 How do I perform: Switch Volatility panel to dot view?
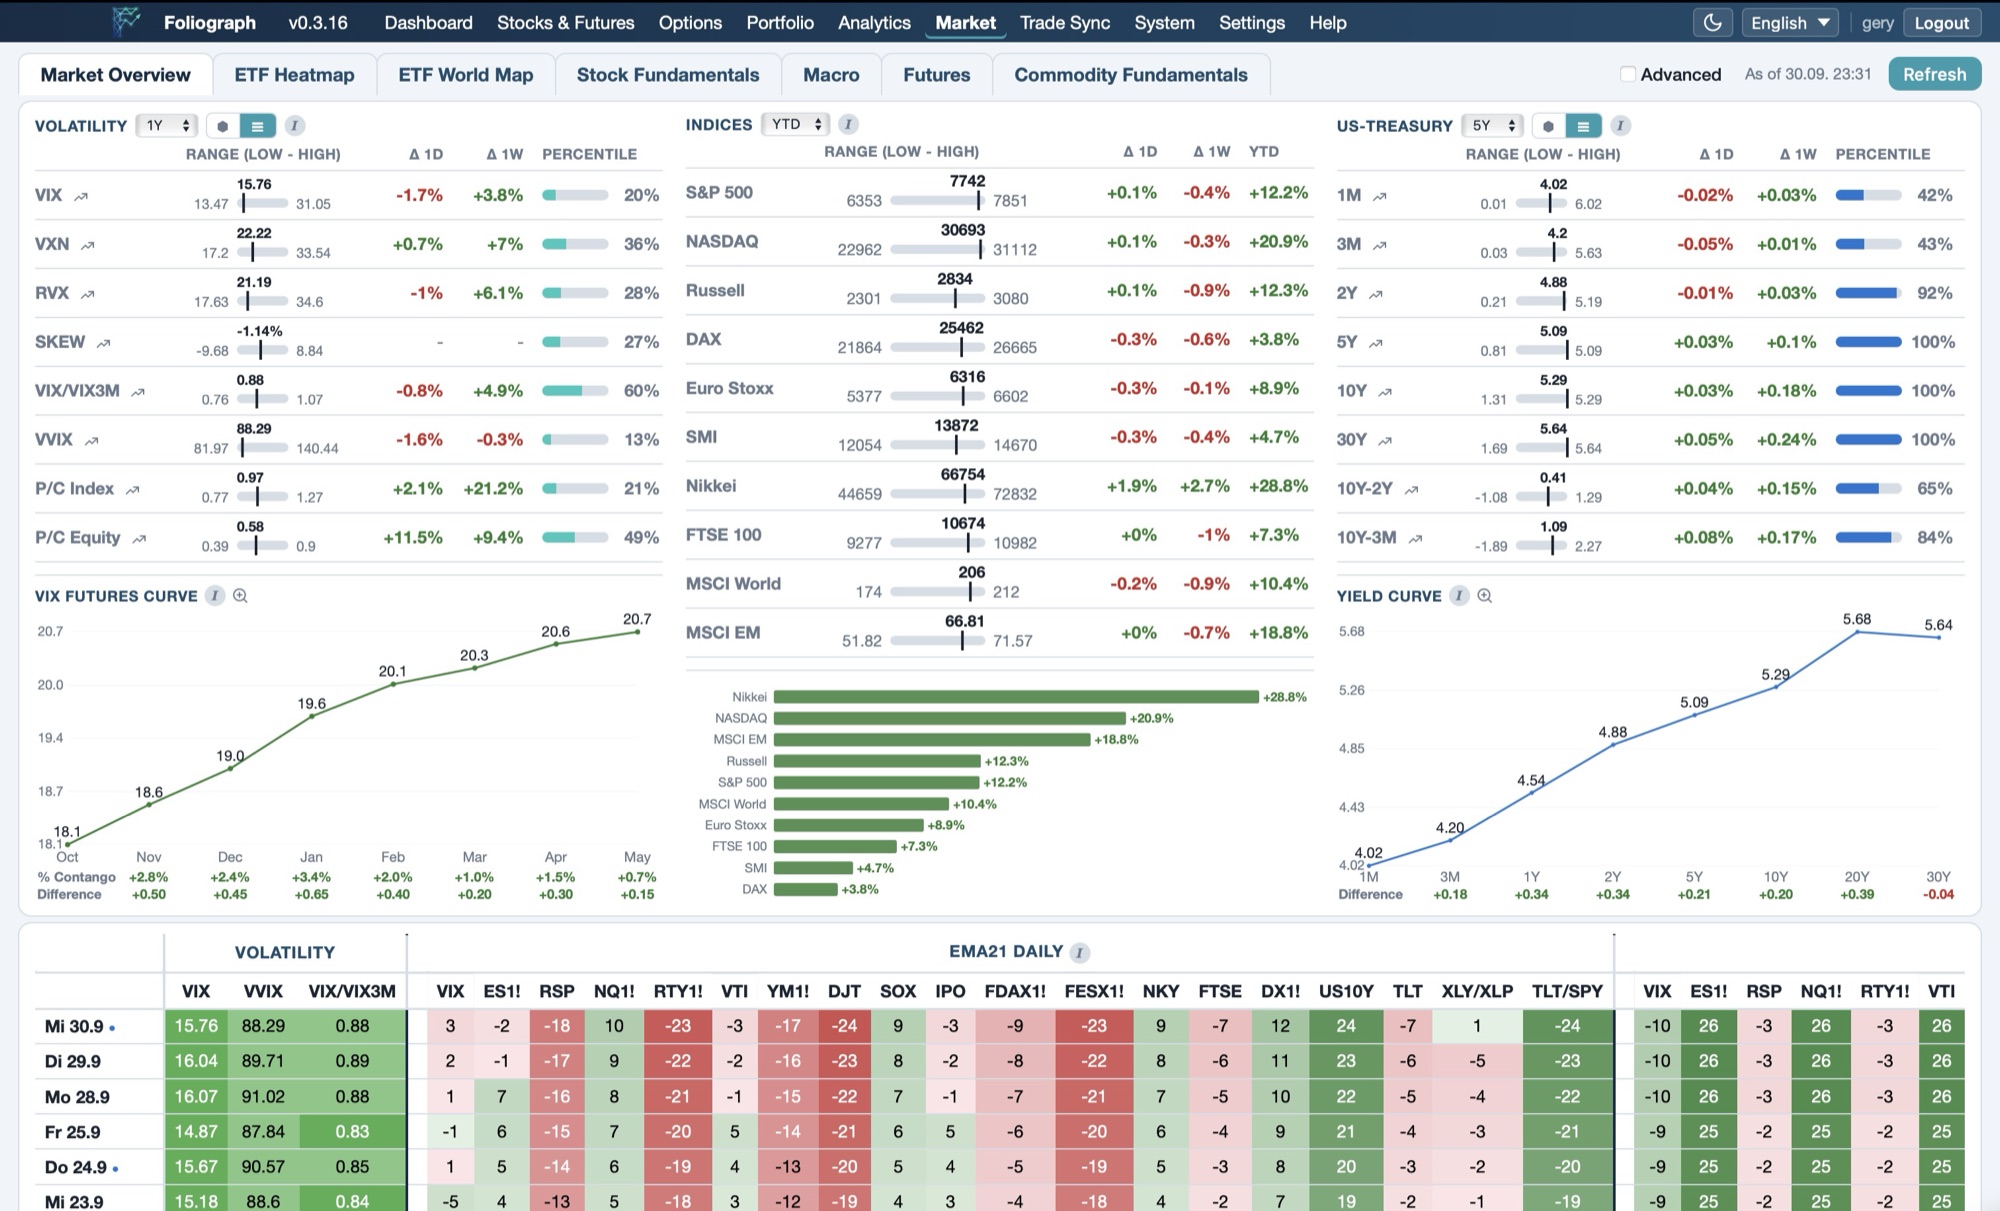coord(223,126)
